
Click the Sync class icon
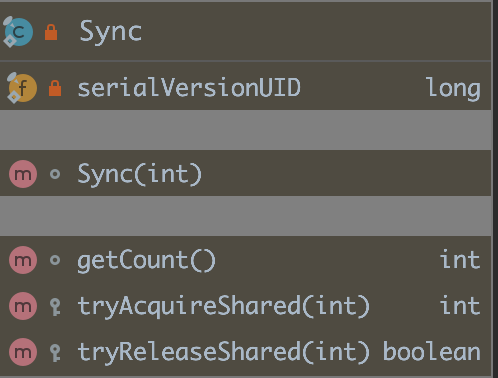pyautogui.click(x=18, y=32)
